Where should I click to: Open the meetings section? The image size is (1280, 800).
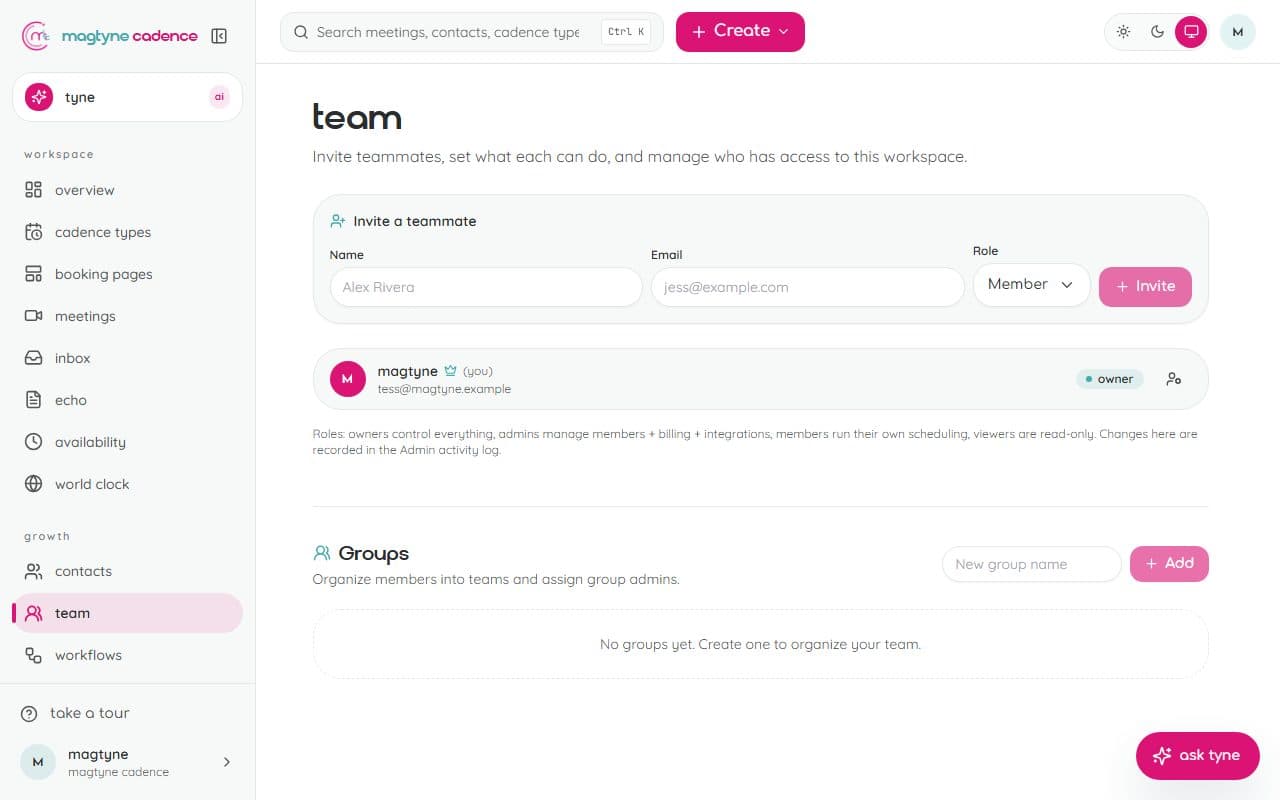tap(127, 316)
